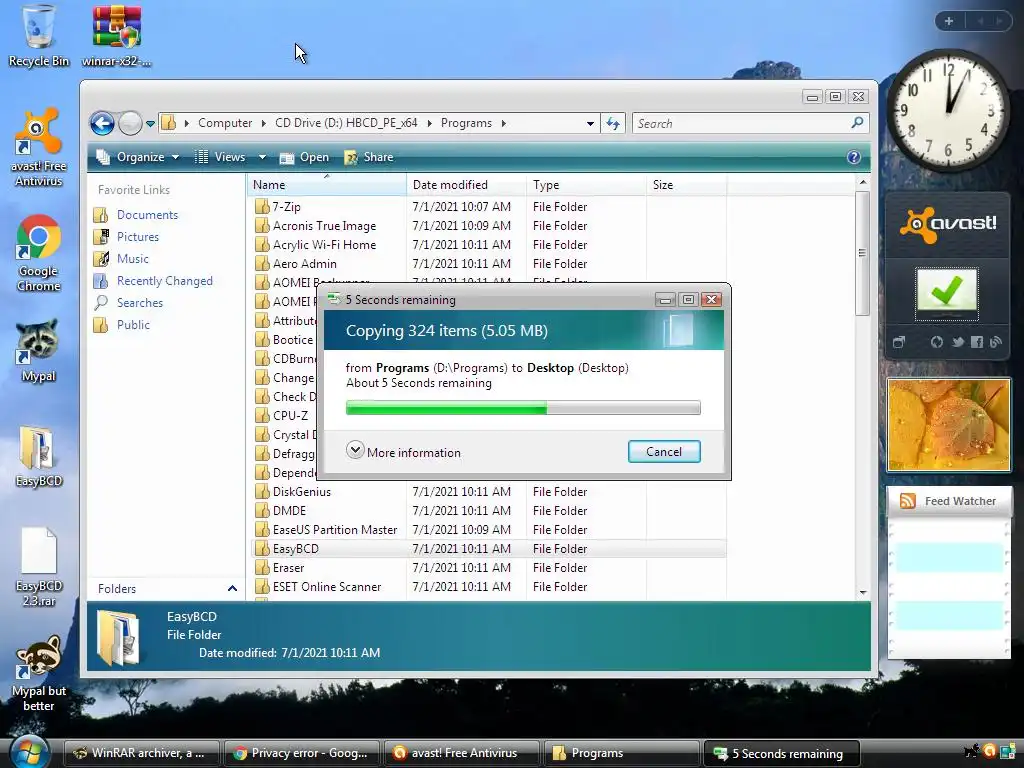The width and height of the screenshot is (1024, 768).
Task: Switch to Privacy error Chrome taskbar item
Action: [302, 753]
